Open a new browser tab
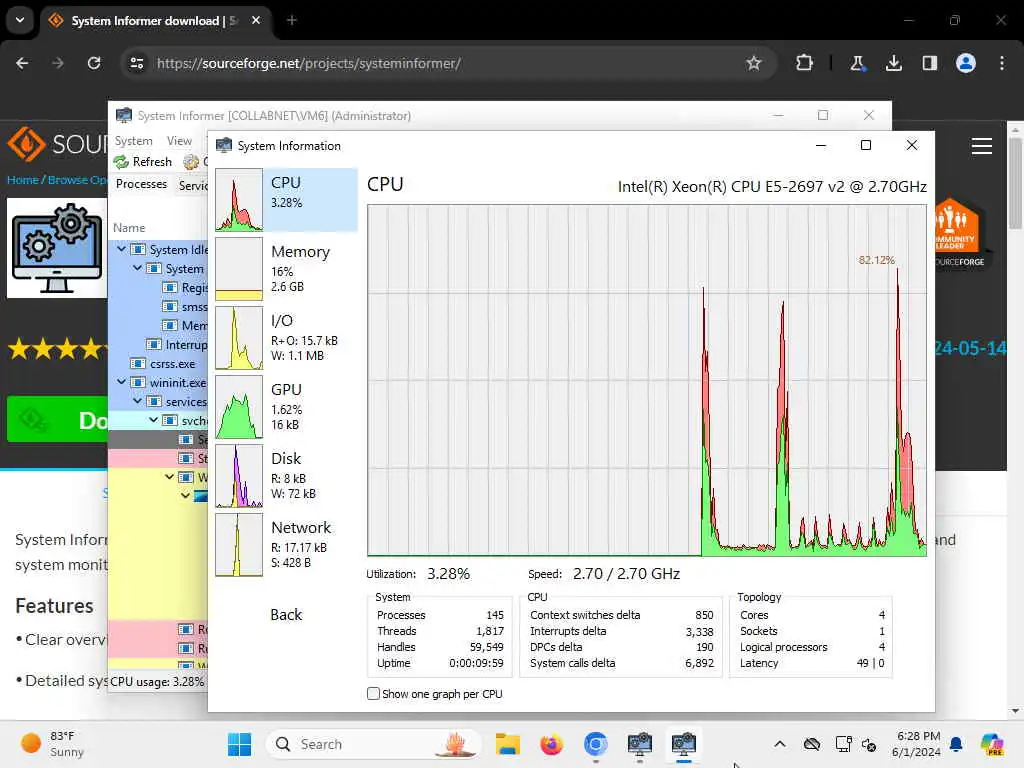 click(x=292, y=20)
